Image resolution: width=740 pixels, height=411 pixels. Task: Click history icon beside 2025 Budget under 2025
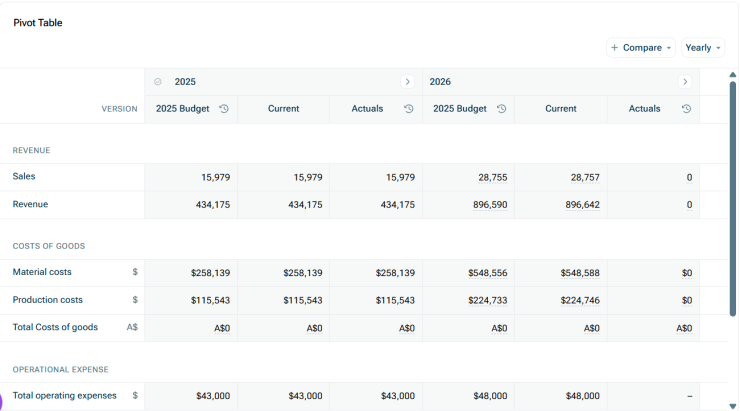[224, 109]
